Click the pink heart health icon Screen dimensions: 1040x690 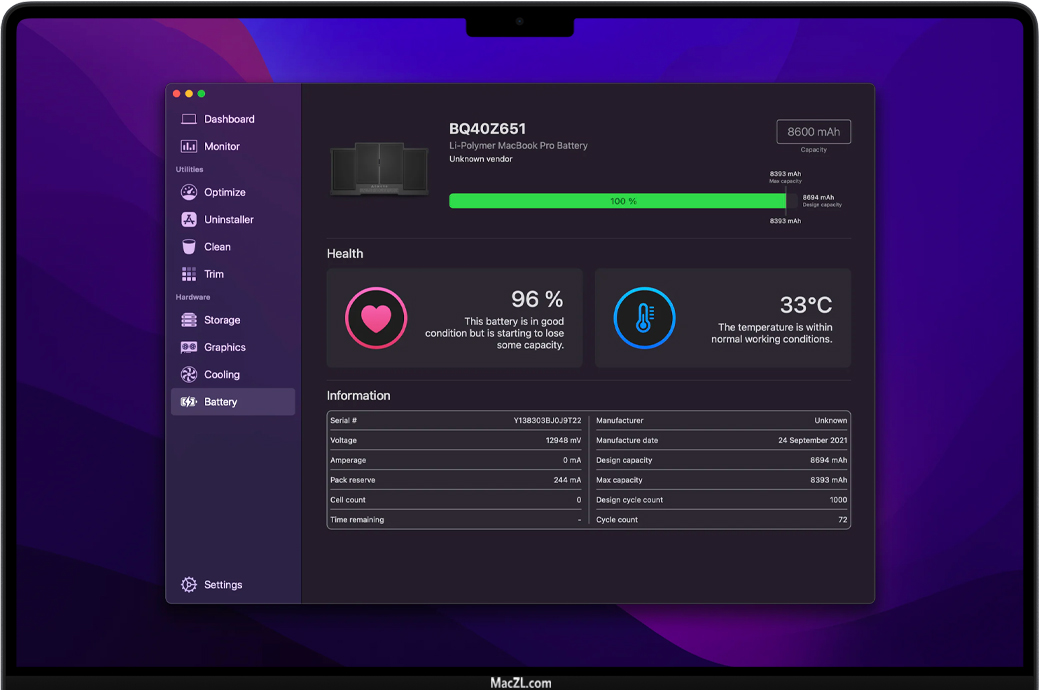pyautogui.click(x=376, y=318)
